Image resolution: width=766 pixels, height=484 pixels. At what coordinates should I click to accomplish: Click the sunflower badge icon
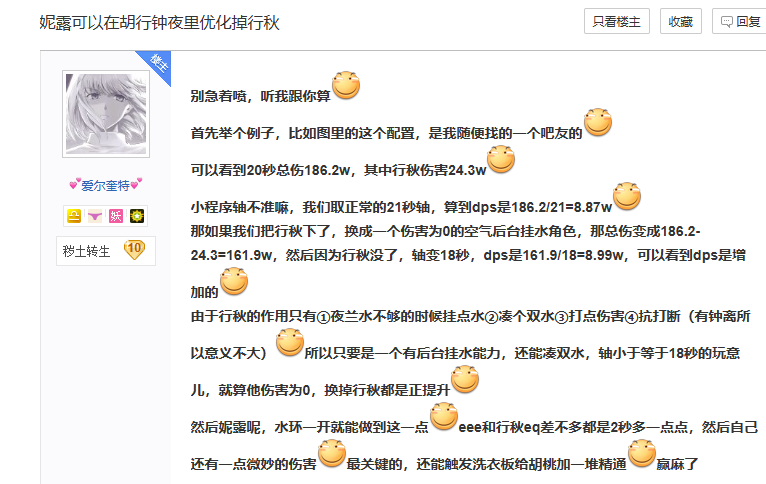coord(137,215)
